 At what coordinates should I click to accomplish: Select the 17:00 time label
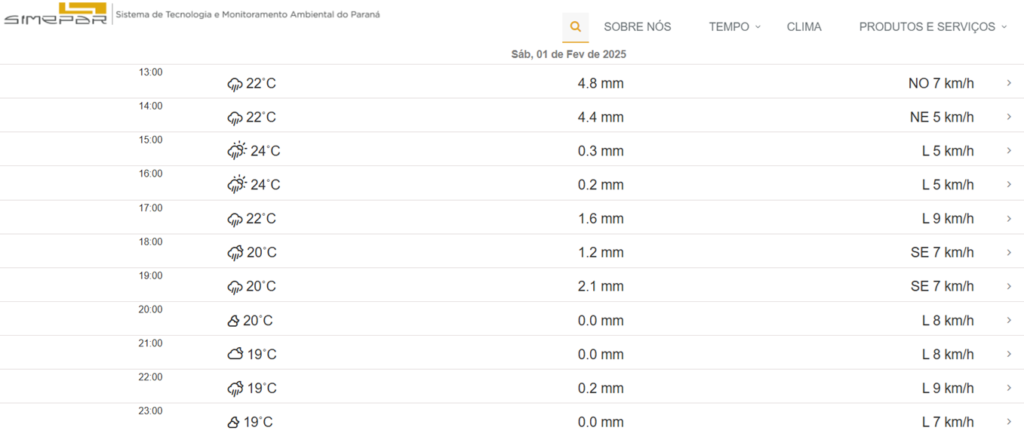[150, 208]
